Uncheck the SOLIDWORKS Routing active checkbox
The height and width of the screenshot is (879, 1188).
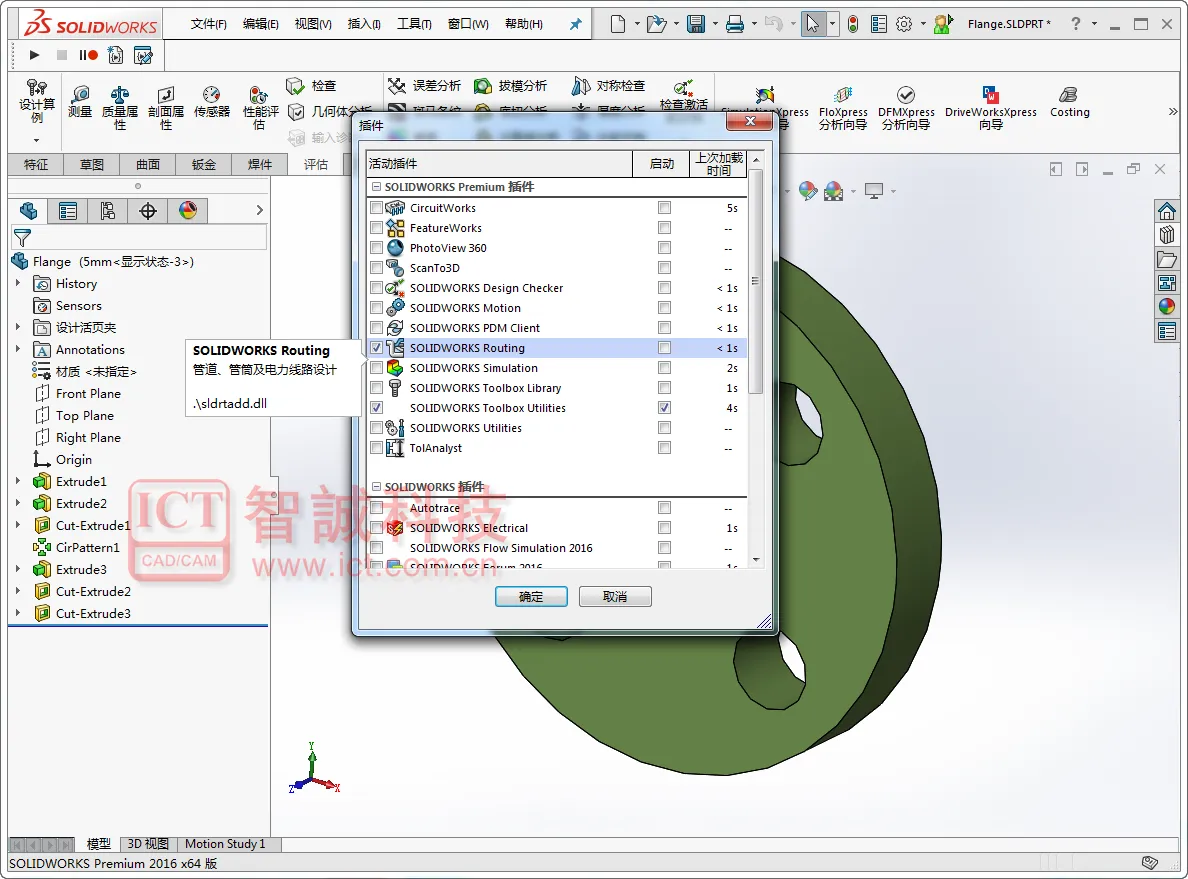377,348
